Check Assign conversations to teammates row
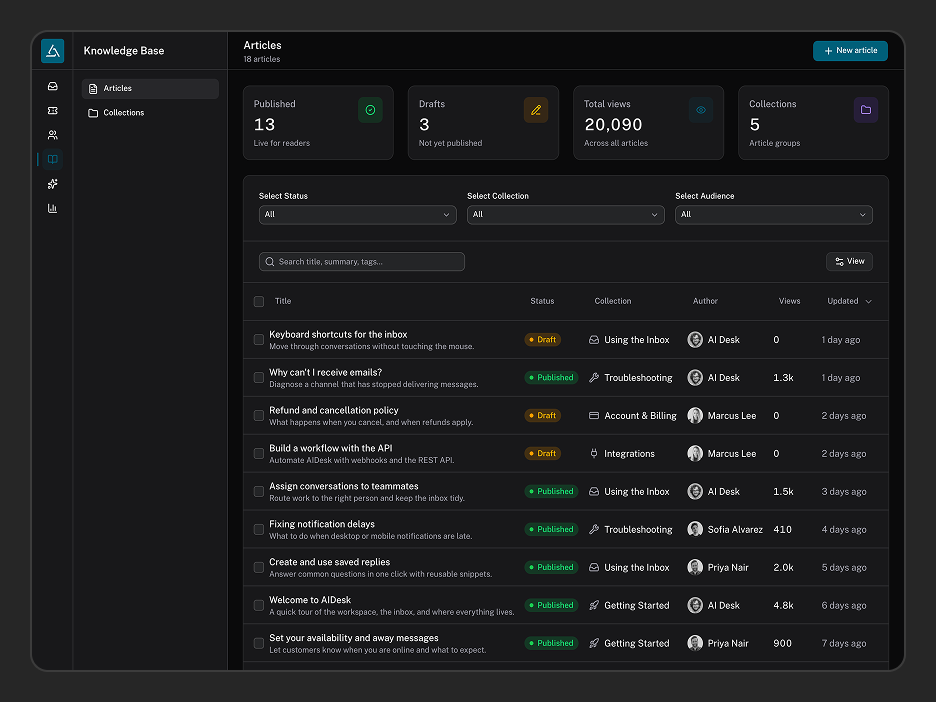Image resolution: width=936 pixels, height=702 pixels. [258, 491]
